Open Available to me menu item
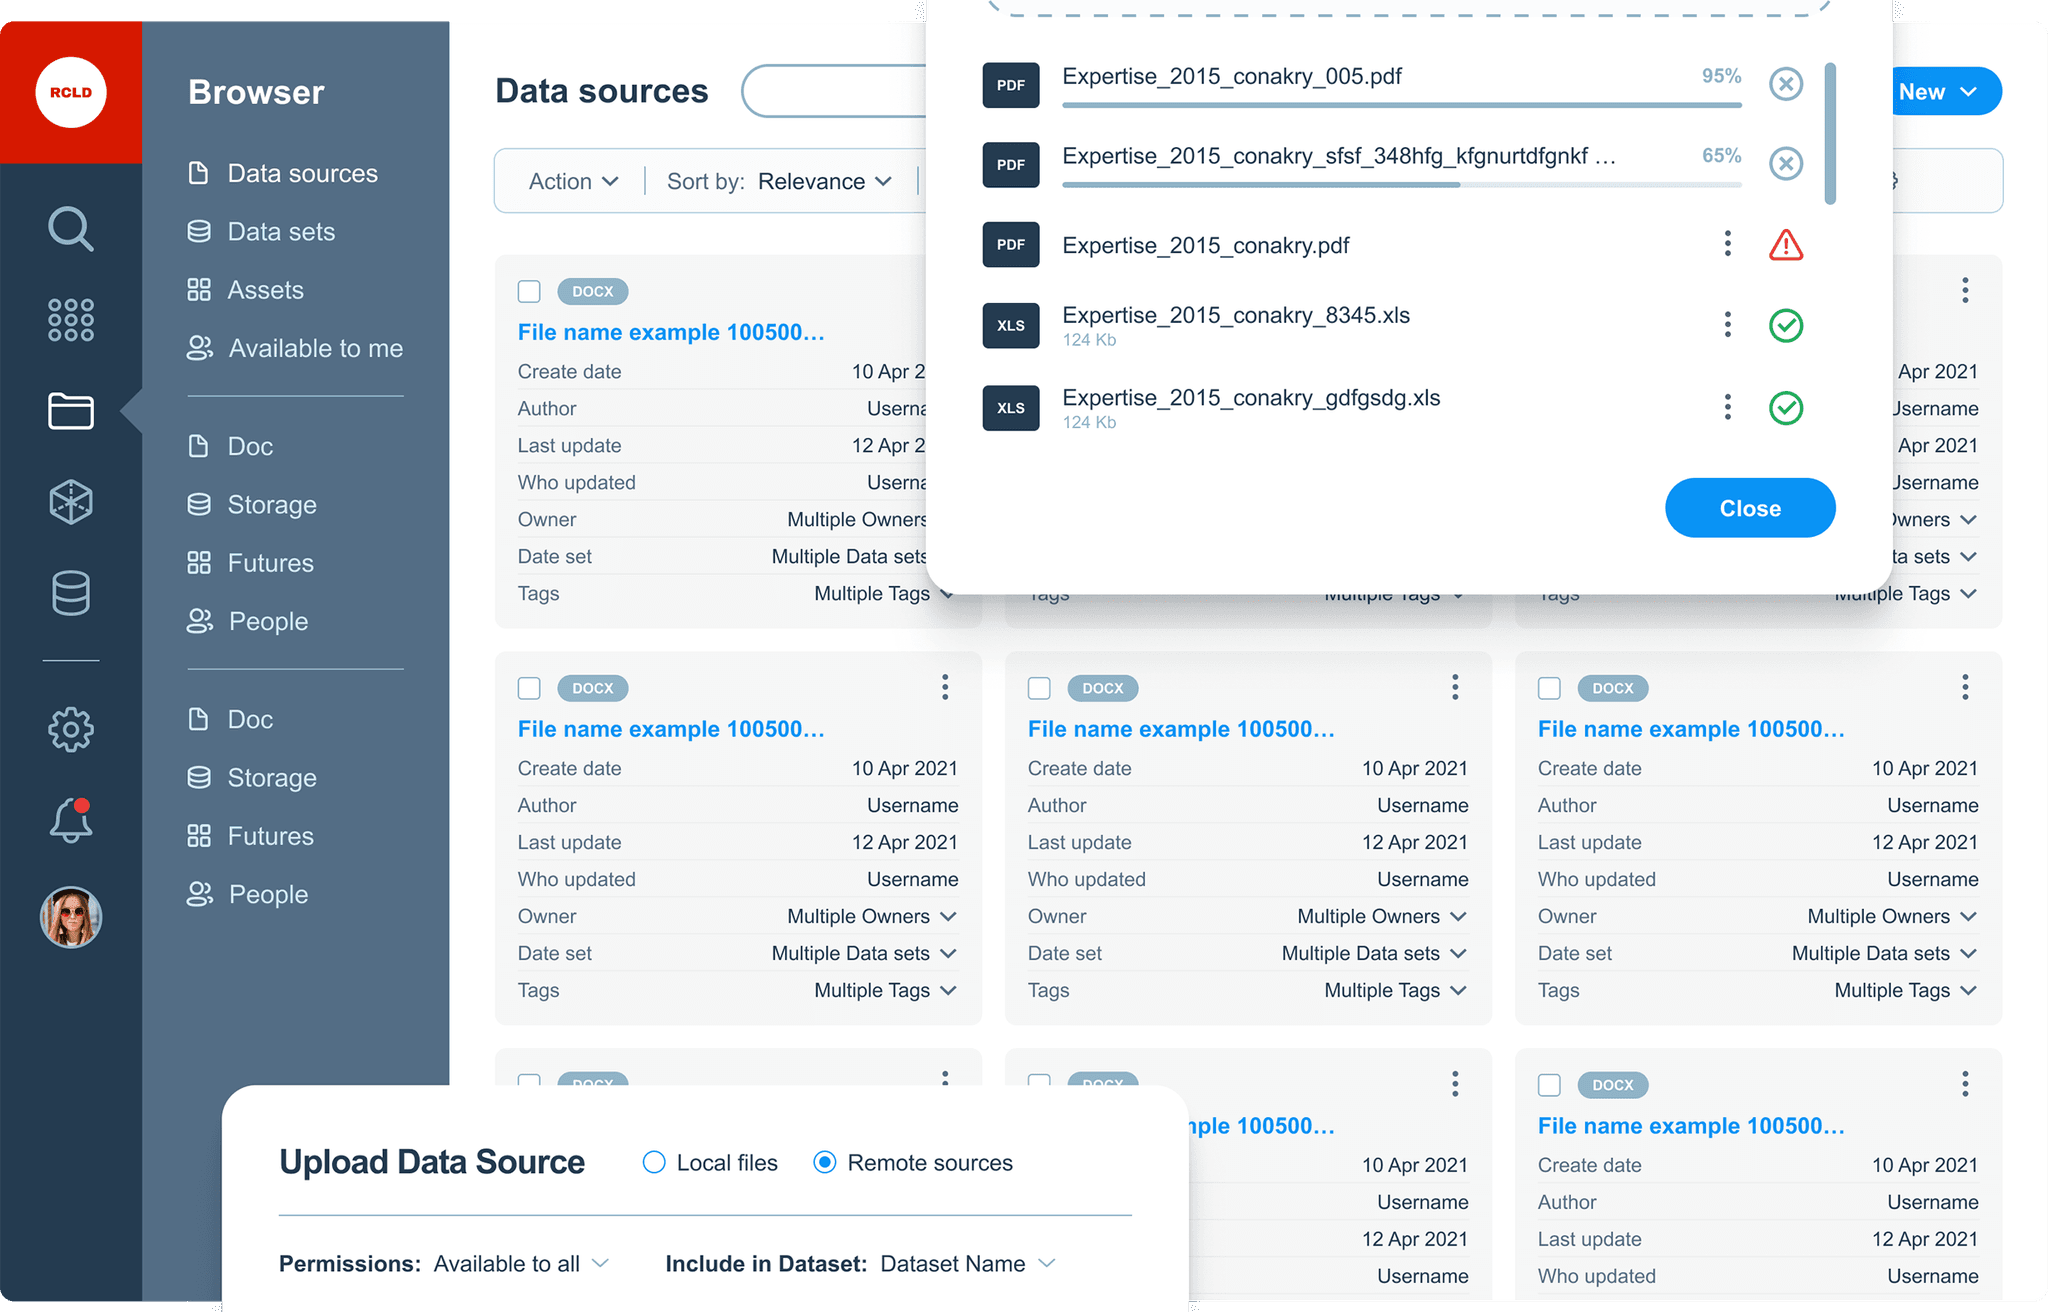Image resolution: width=2048 pixels, height=1312 pixels. [x=314, y=348]
